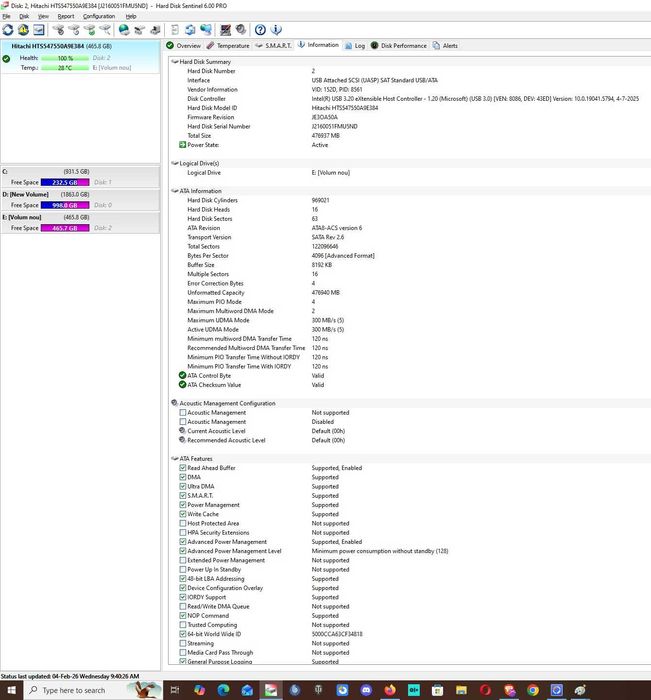This screenshot has height=700, width=651.
Task: Toggle Write Cache checkbox
Action: click(183, 514)
